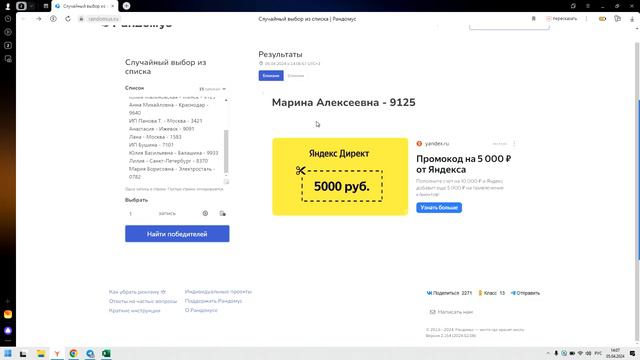Click the sidebar screenshot capture icon
640x360 pixels.
[8, 59]
